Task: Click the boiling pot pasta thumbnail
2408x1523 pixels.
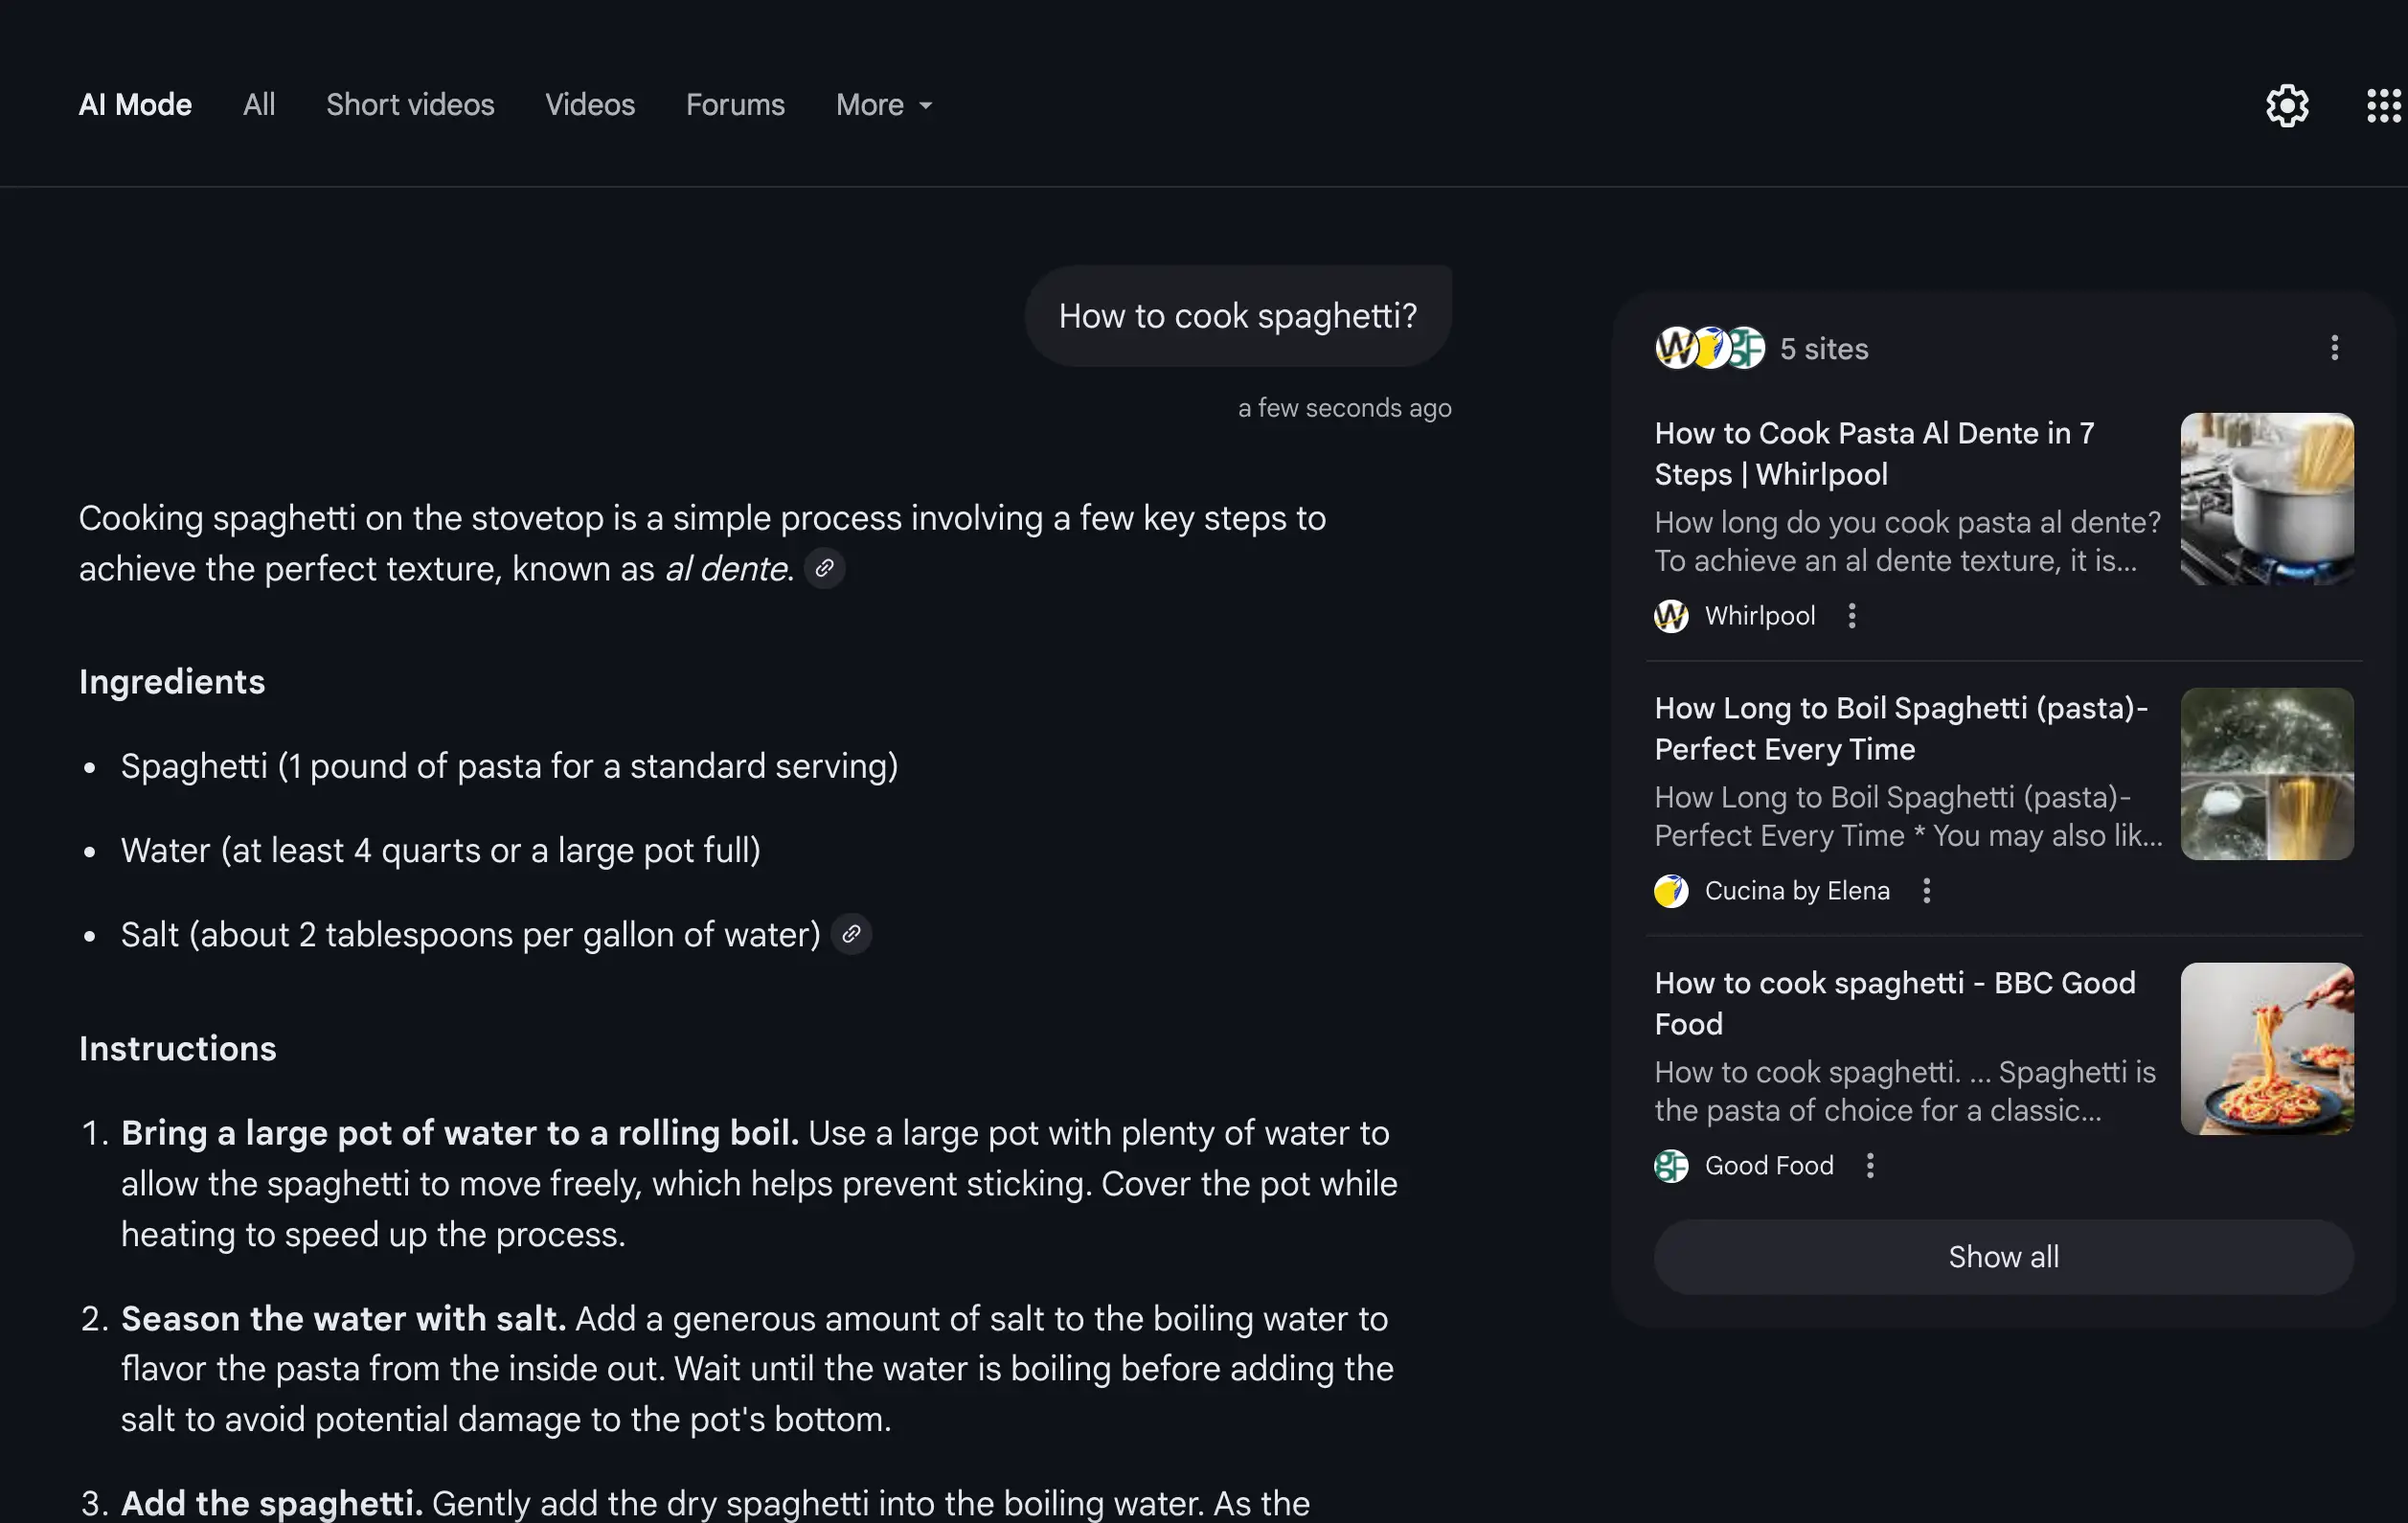Action: pos(2266,499)
